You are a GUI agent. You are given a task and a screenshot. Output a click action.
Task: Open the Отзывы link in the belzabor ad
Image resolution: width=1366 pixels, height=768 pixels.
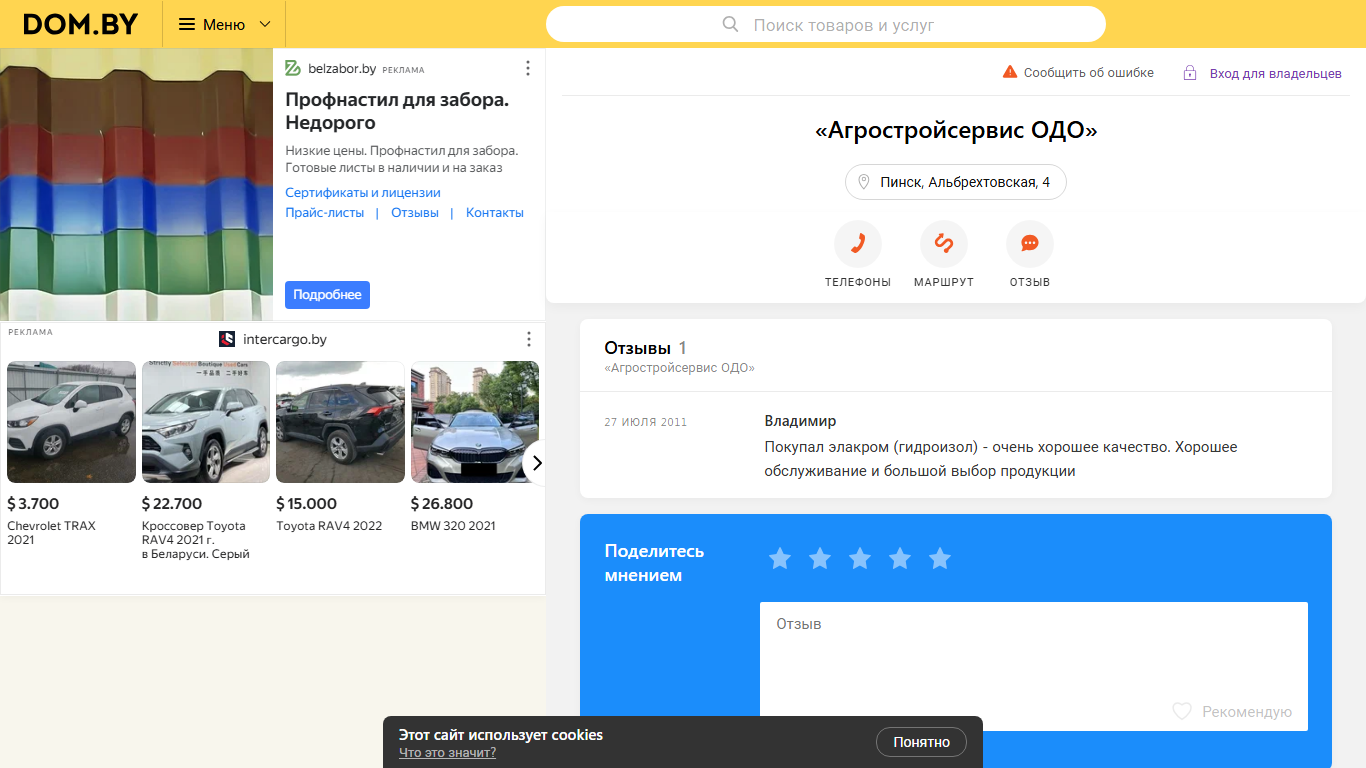coord(415,212)
